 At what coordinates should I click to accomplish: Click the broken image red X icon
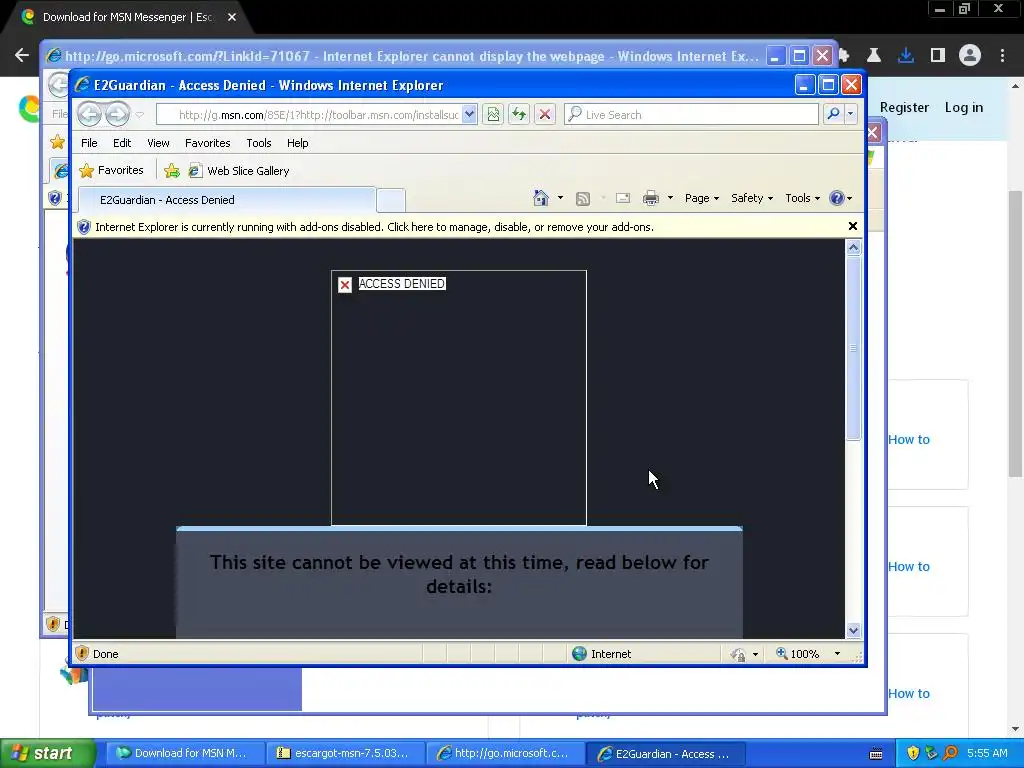(x=345, y=285)
